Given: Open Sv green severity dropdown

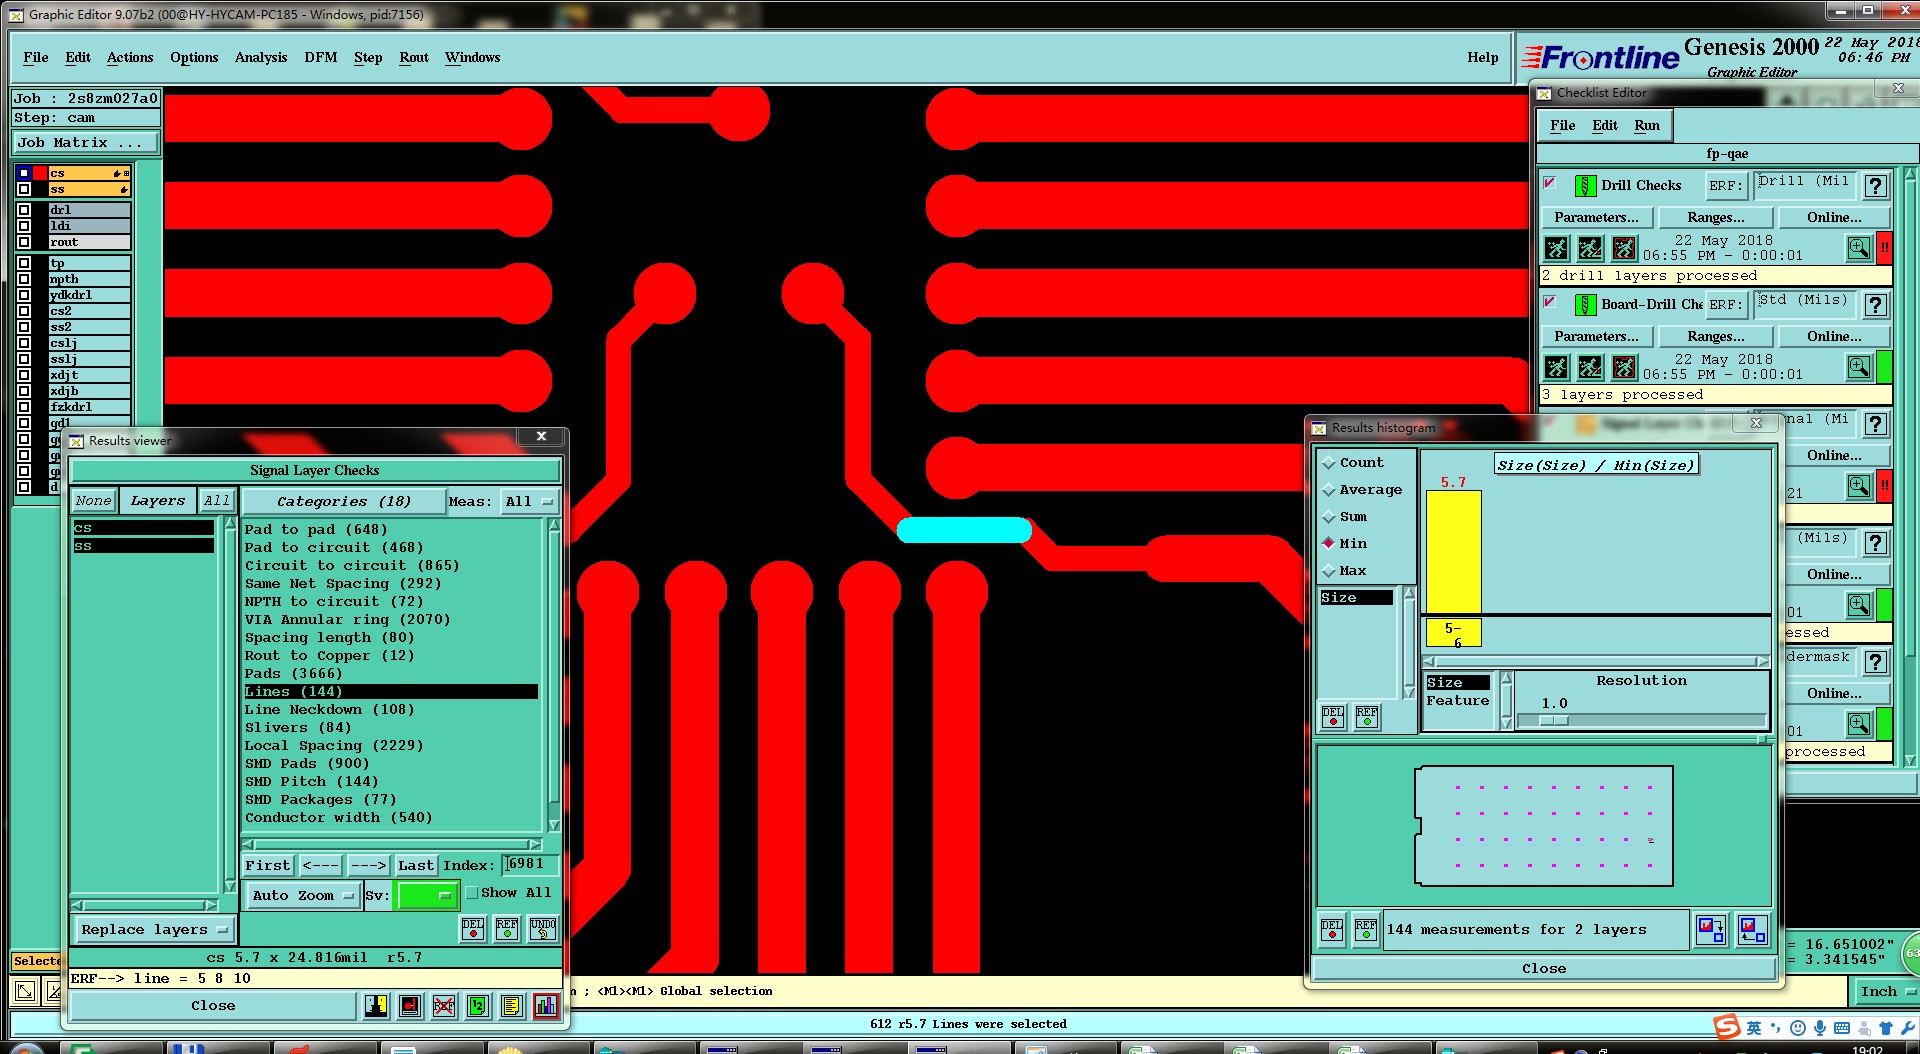Looking at the screenshot, I should coord(427,895).
